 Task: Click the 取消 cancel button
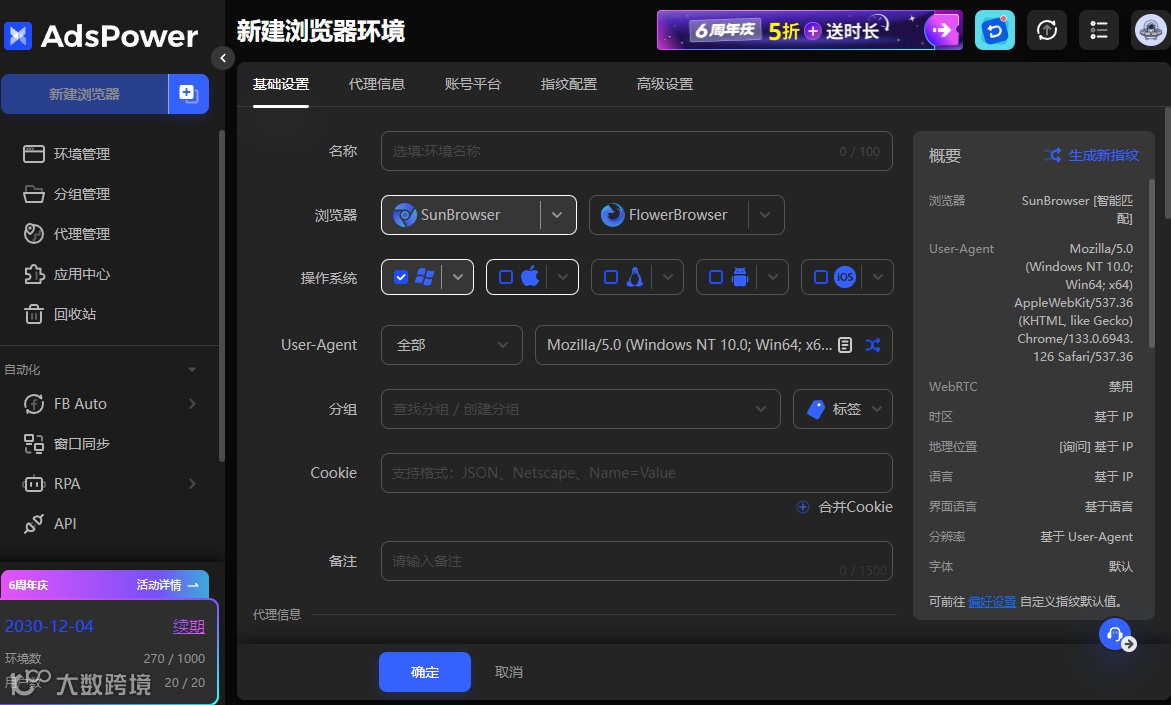pyautogui.click(x=509, y=672)
